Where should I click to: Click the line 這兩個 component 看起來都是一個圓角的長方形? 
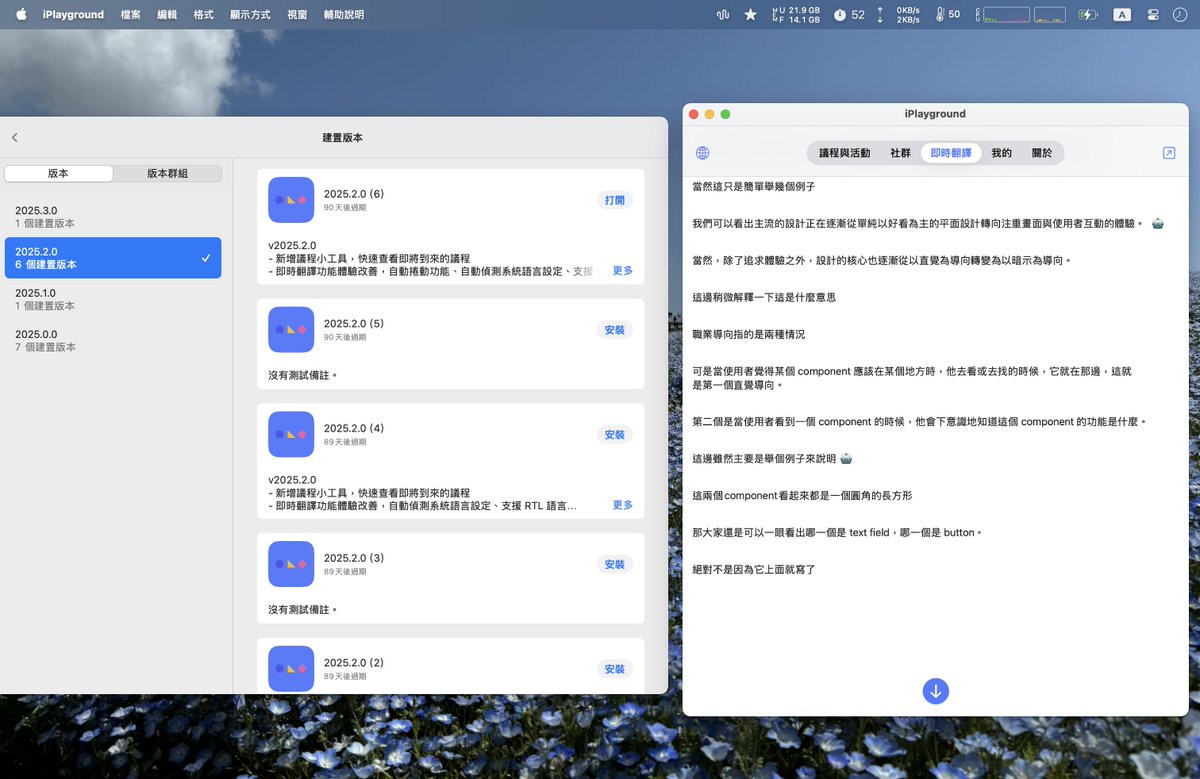pos(802,496)
